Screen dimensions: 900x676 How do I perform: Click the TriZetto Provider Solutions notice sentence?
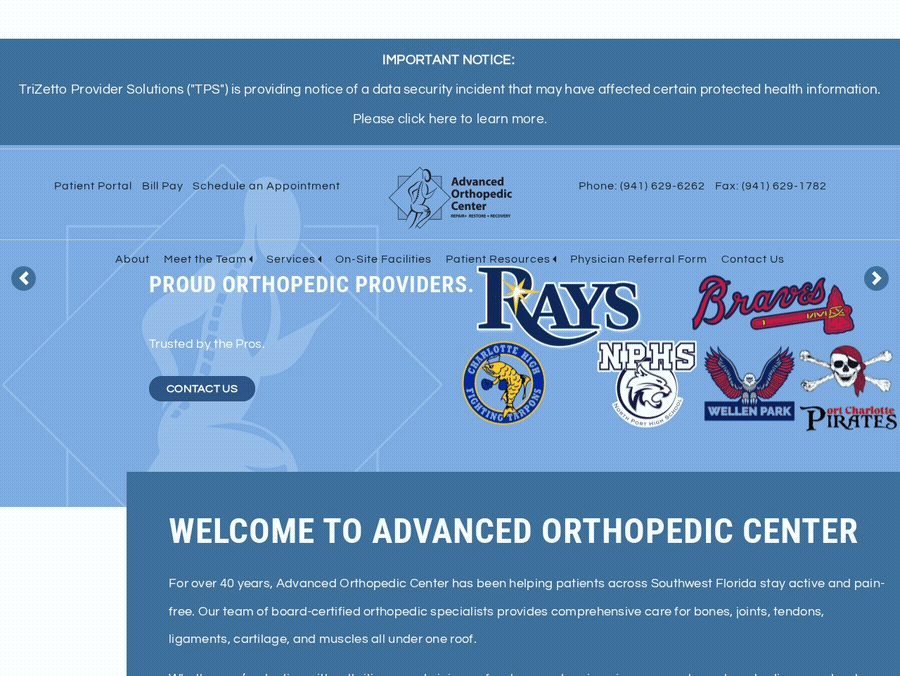(449, 90)
